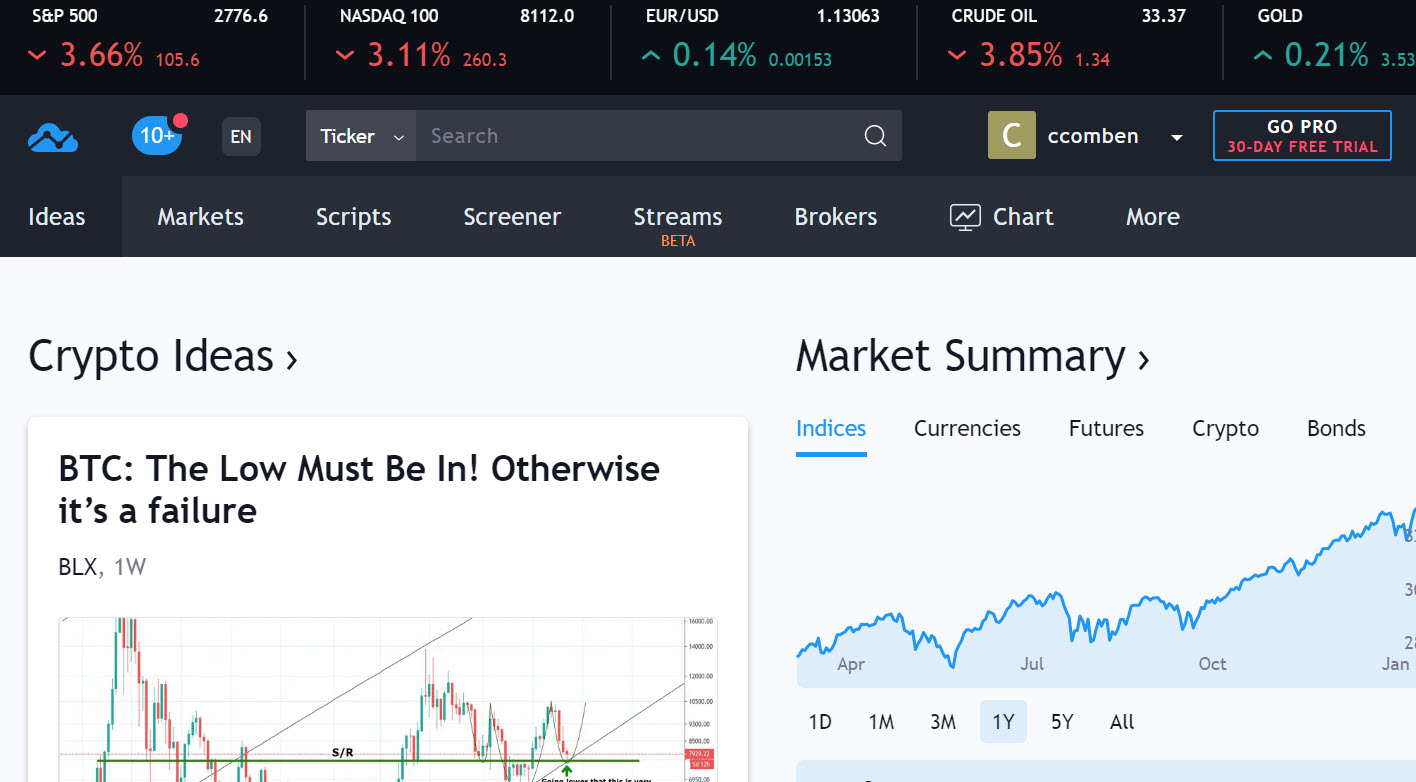Open the notifications badge showing 10+

click(x=156, y=135)
